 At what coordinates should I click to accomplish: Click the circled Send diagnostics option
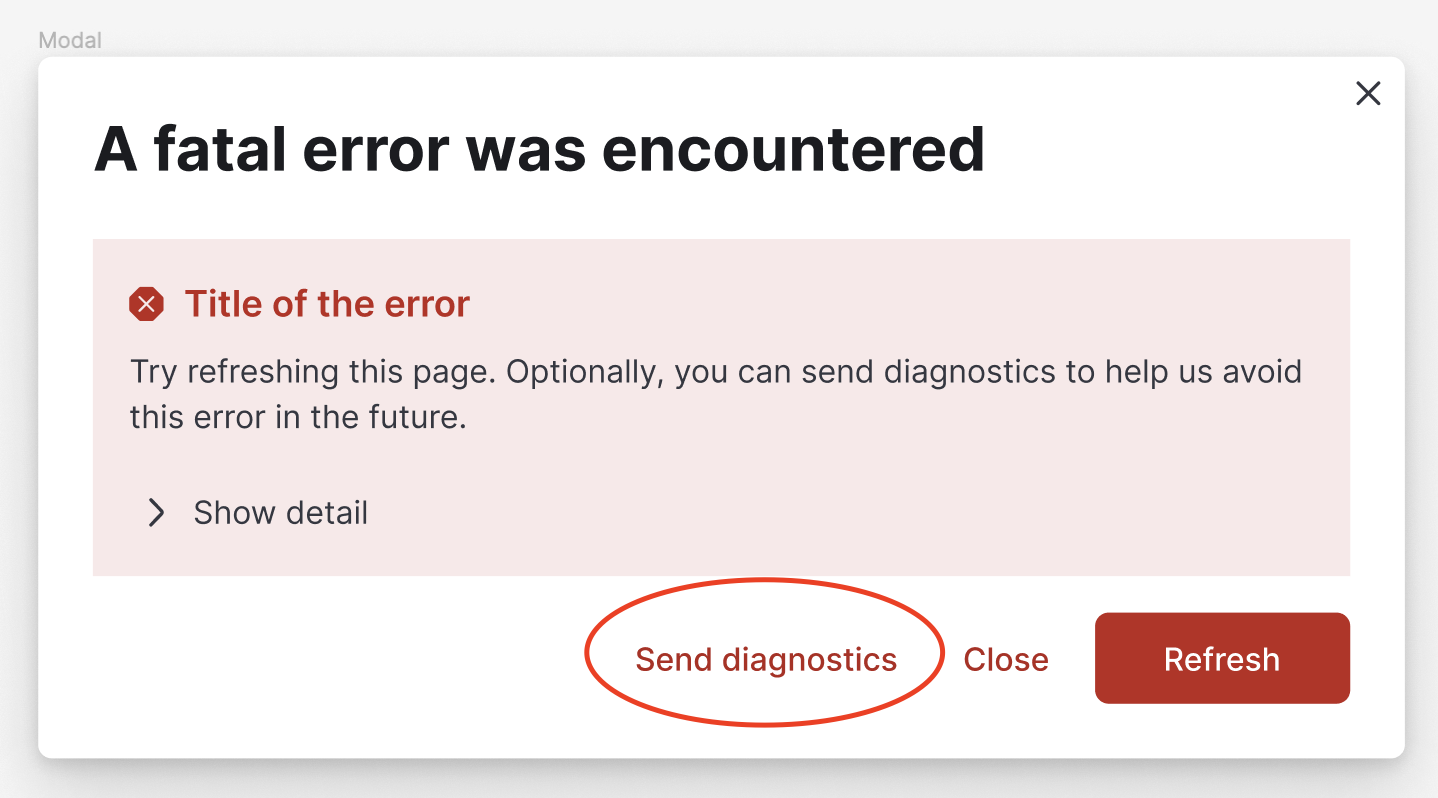click(x=765, y=658)
